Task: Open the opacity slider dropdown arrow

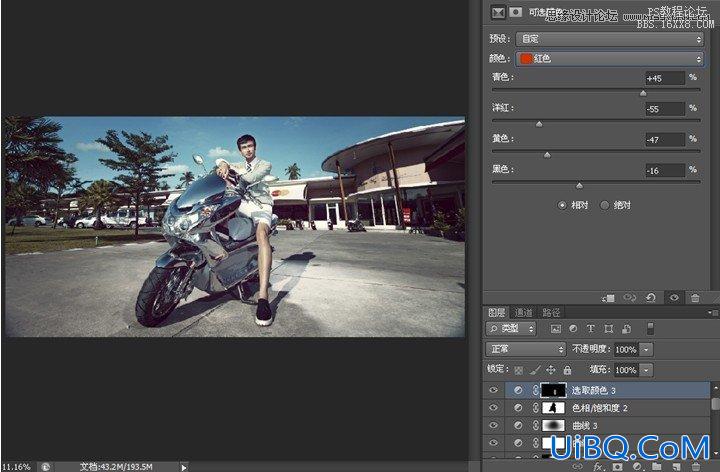Action: click(646, 350)
